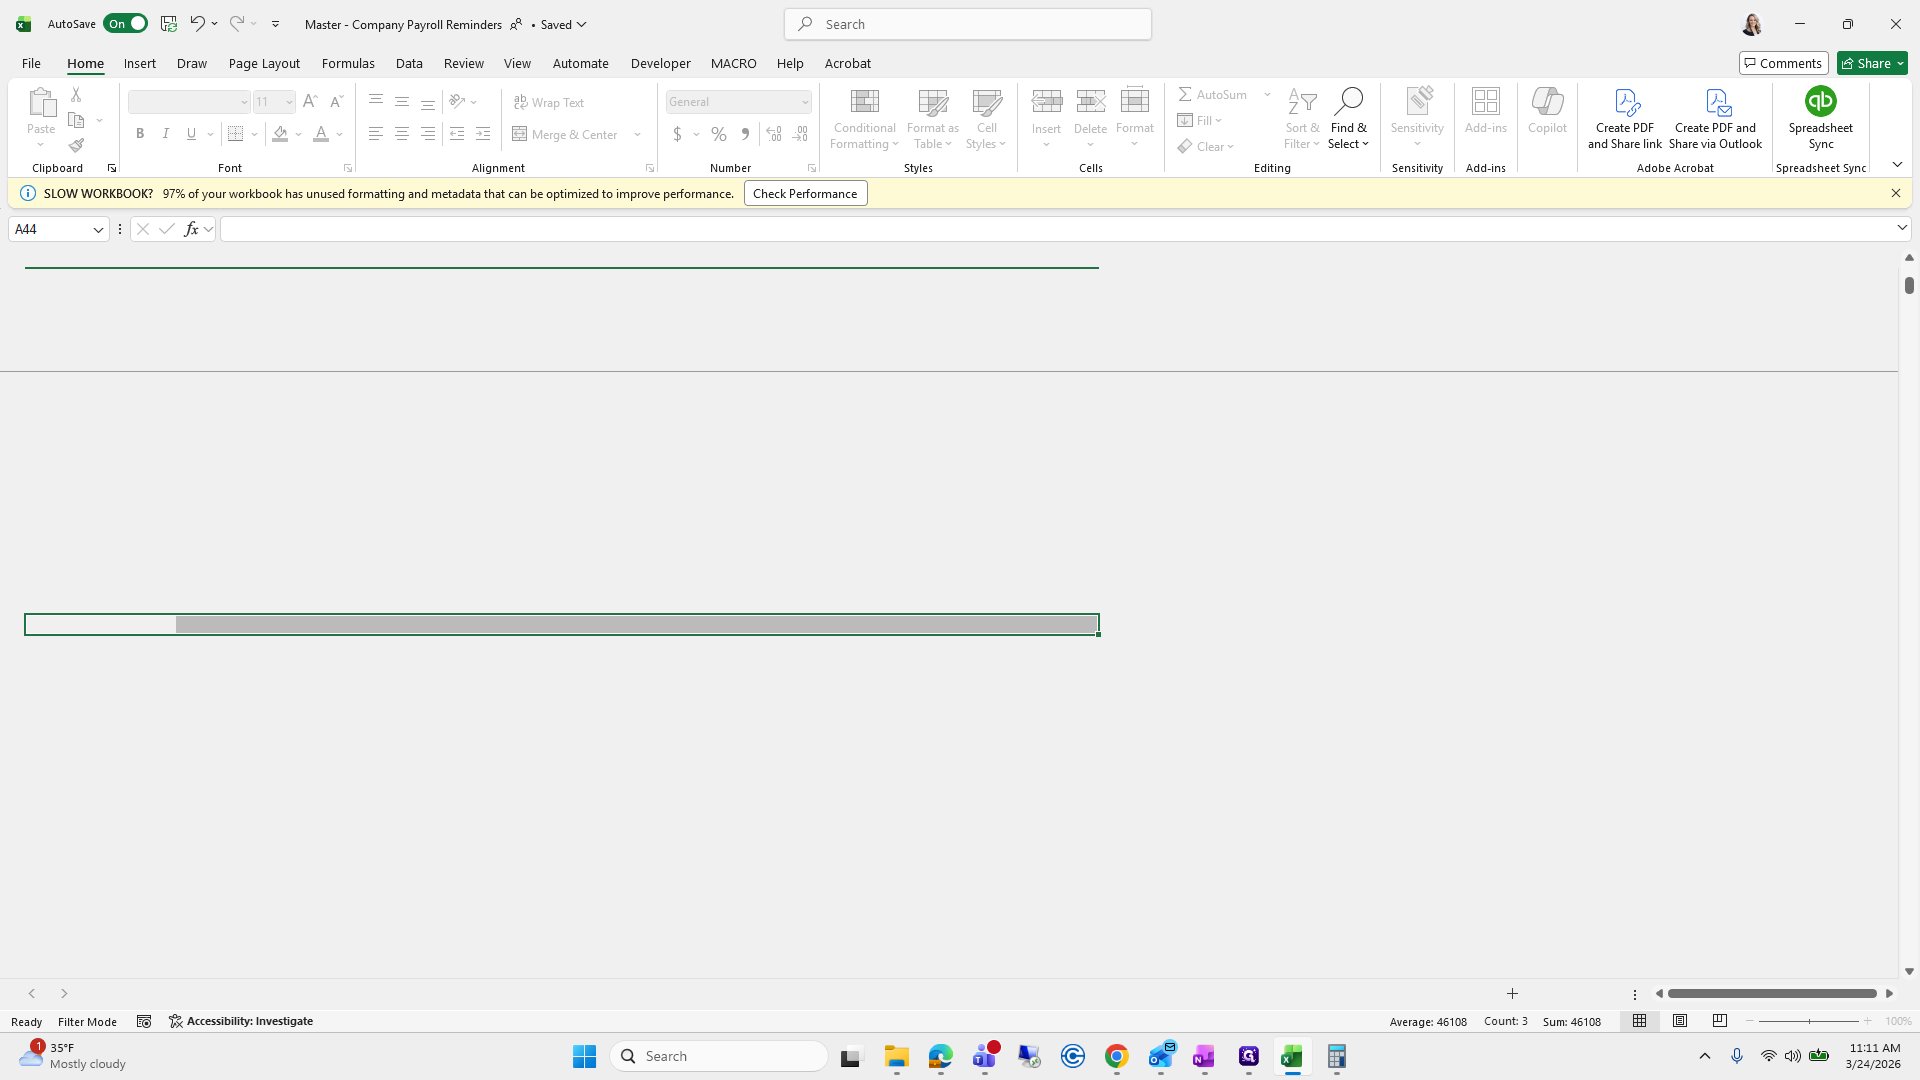
Task: Click the Spreadsheet Sync QuickBooks icon
Action: [x=1820, y=102]
